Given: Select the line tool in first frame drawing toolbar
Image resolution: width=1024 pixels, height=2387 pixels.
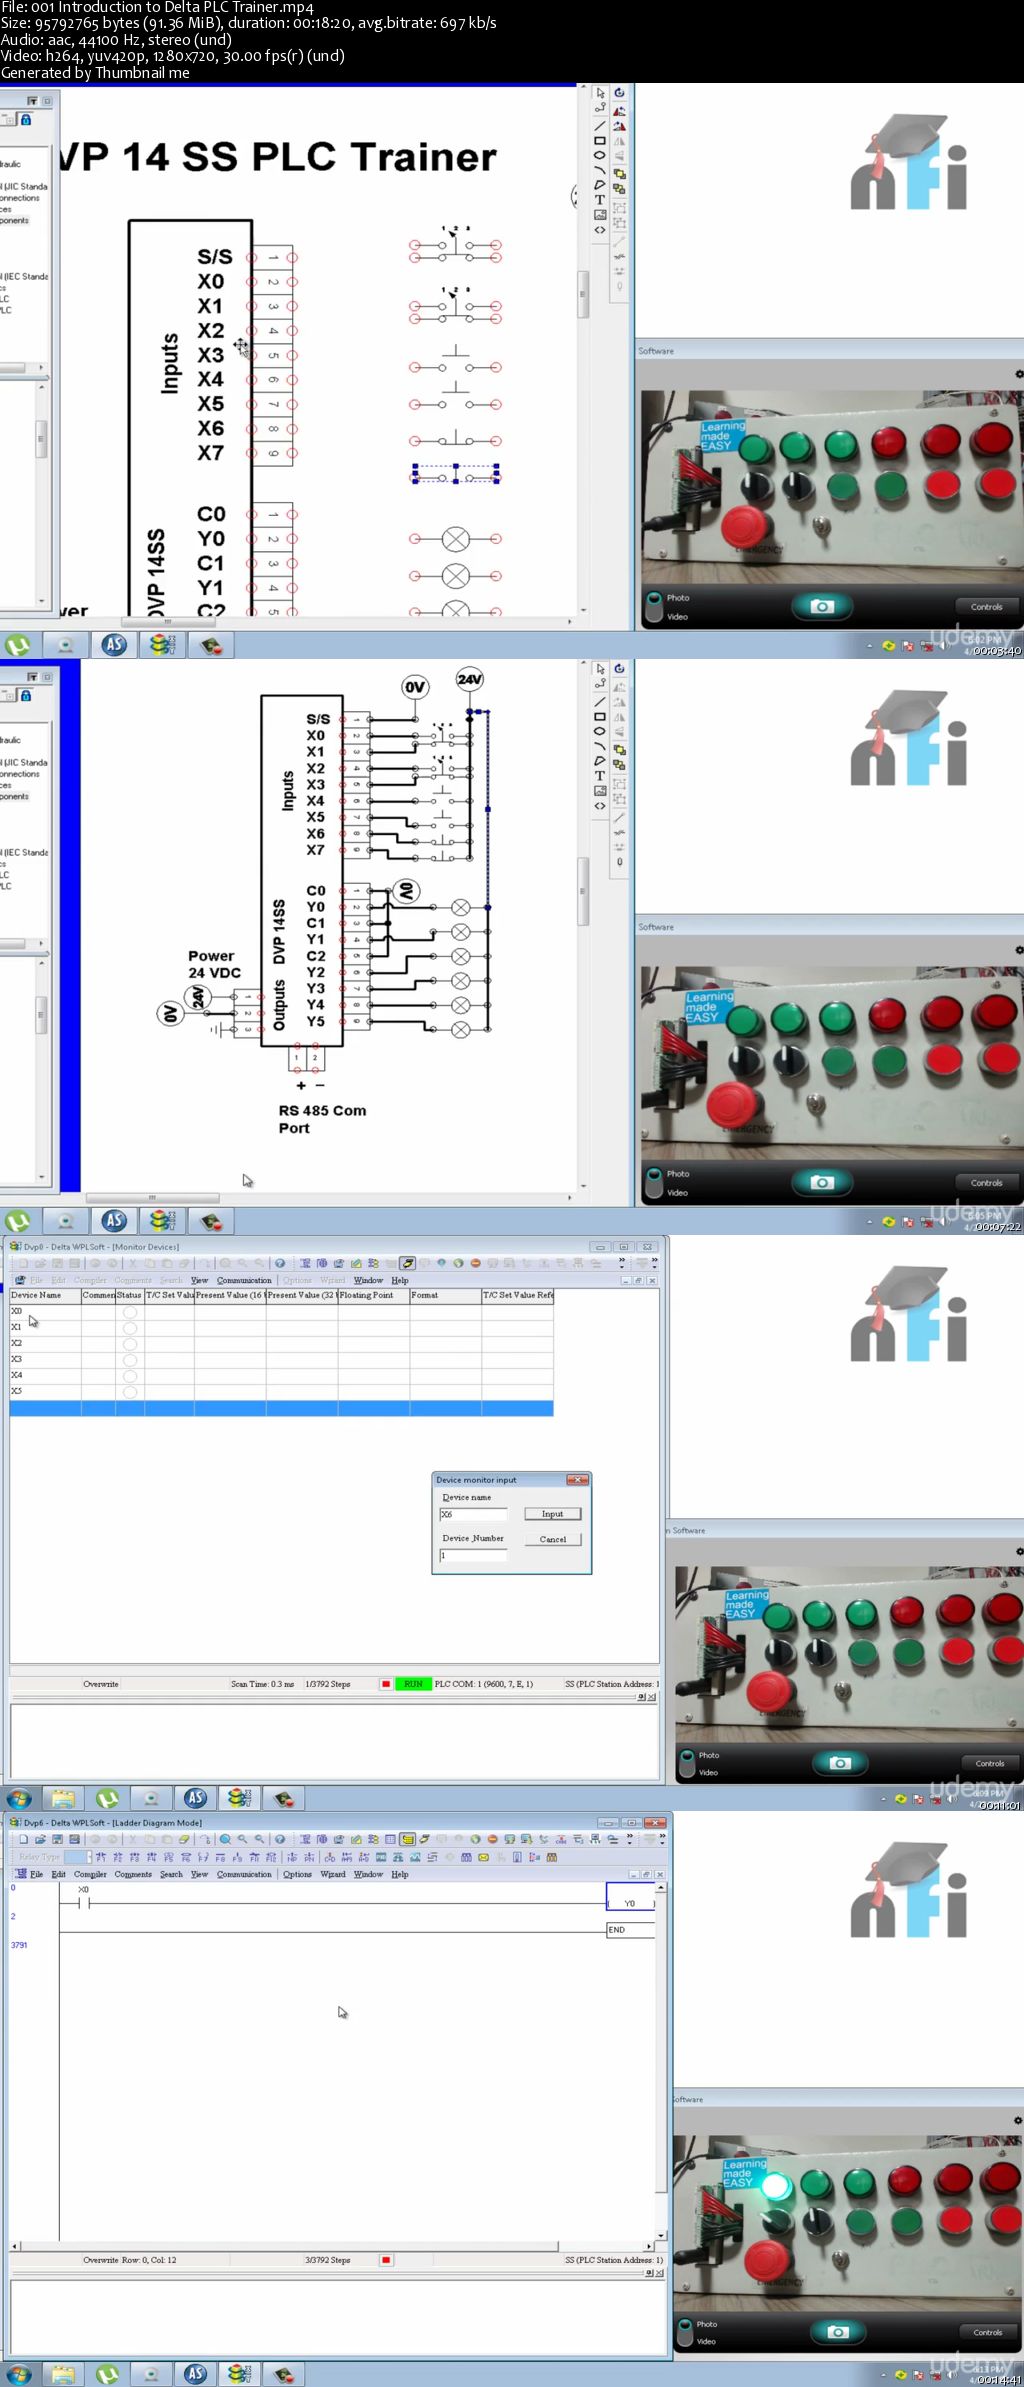Looking at the screenshot, I should [600, 125].
